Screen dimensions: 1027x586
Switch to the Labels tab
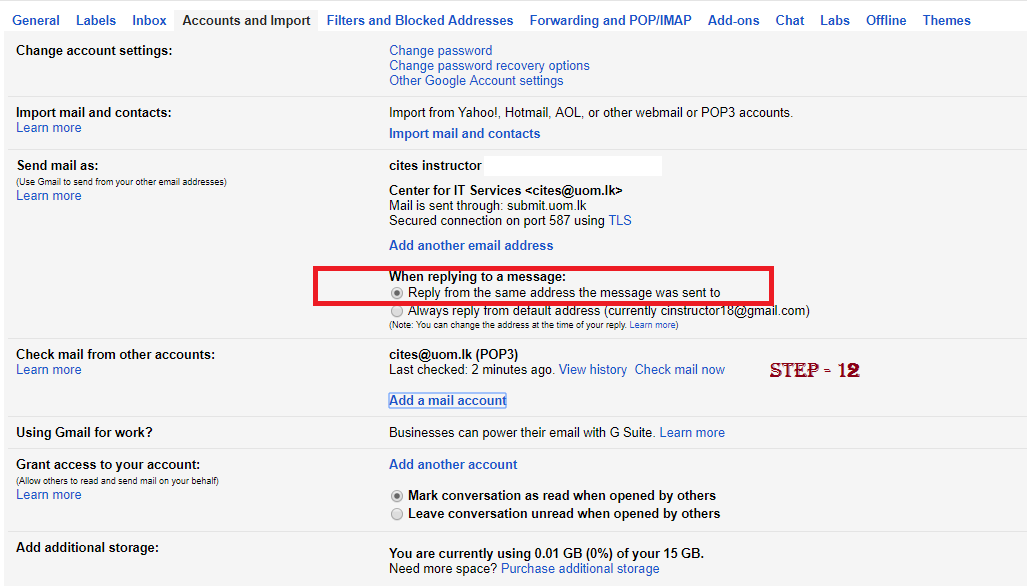[96, 20]
